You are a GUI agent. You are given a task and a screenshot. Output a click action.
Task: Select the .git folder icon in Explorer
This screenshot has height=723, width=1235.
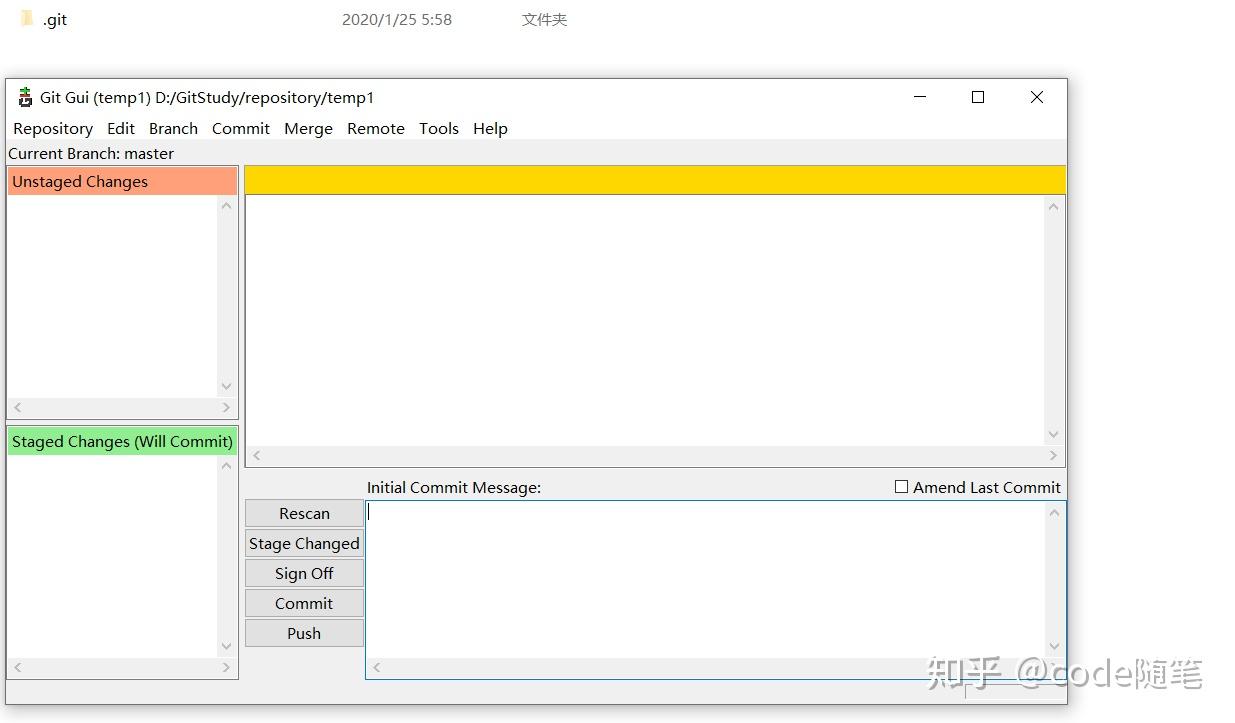27,19
